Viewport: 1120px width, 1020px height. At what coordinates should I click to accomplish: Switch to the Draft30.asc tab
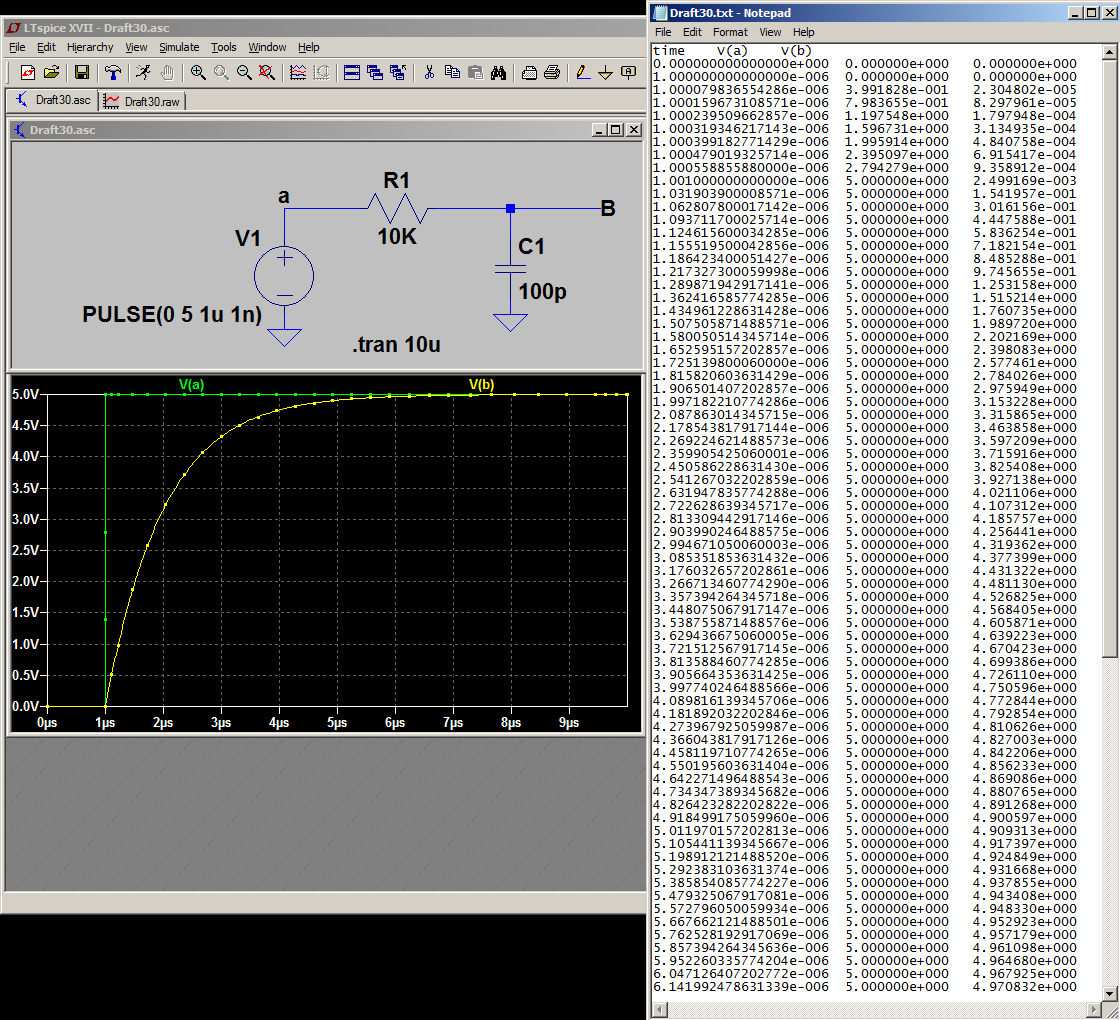tap(53, 101)
